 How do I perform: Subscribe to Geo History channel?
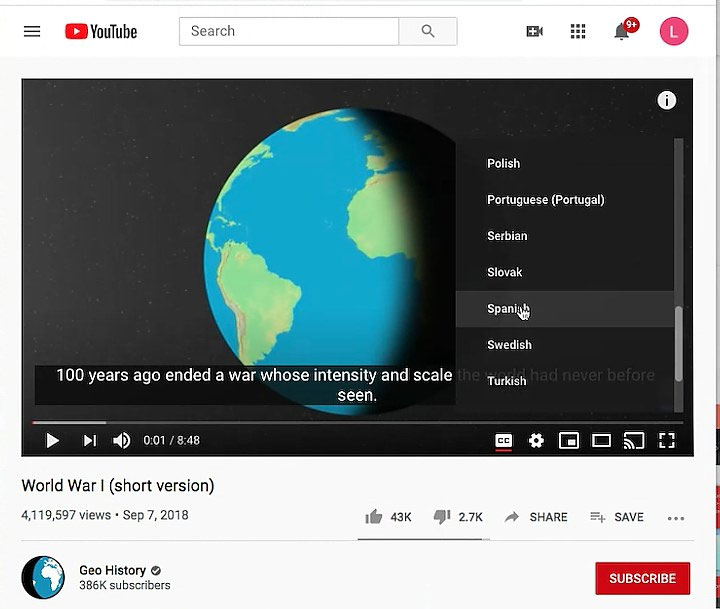[x=642, y=578]
